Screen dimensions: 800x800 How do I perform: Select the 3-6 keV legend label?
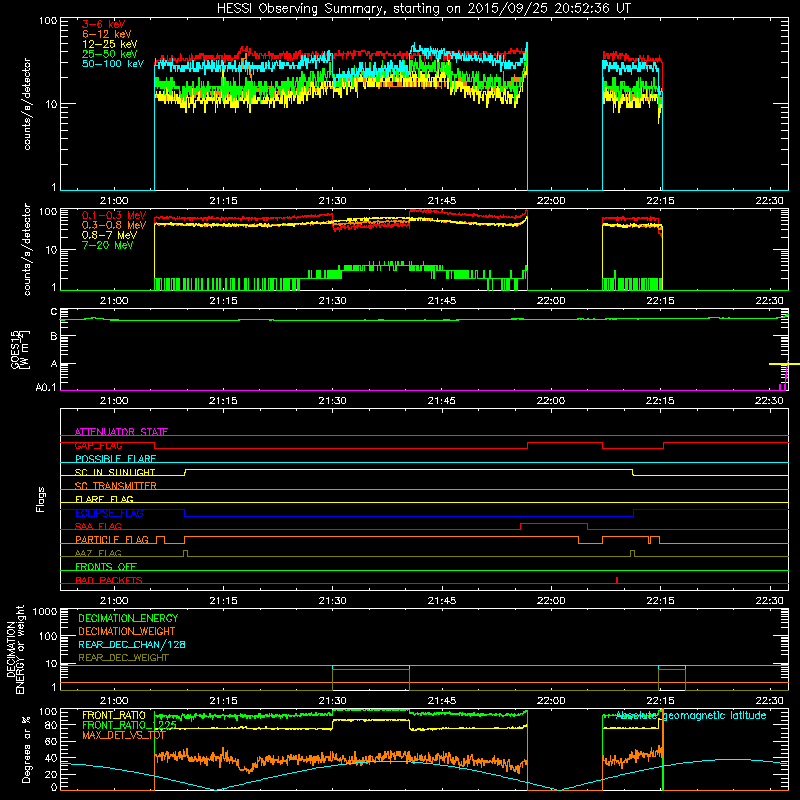(x=103, y=24)
